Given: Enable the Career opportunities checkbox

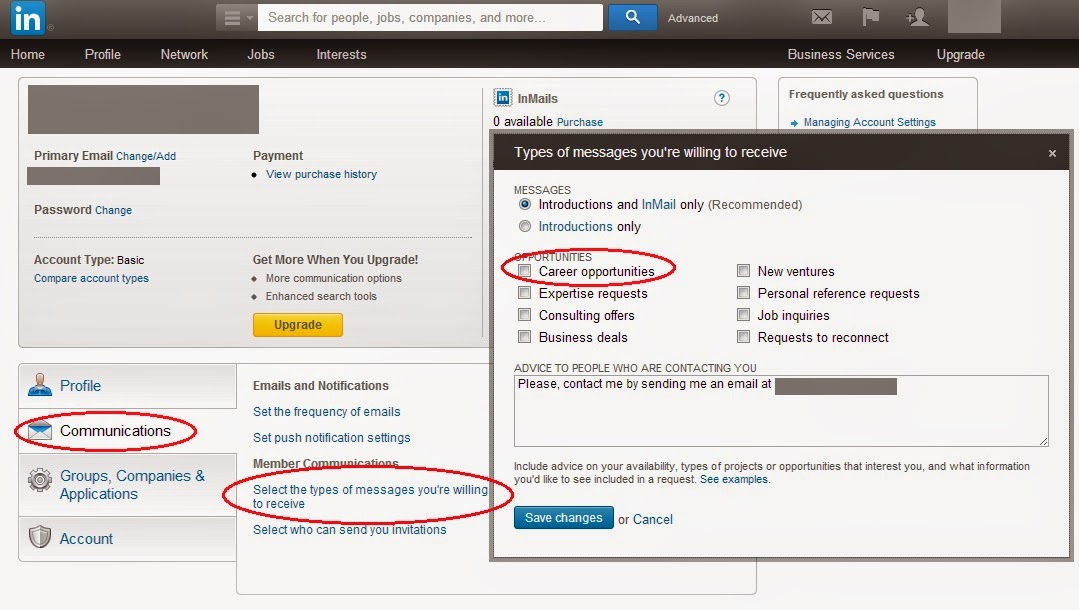Looking at the screenshot, I should (x=525, y=271).
